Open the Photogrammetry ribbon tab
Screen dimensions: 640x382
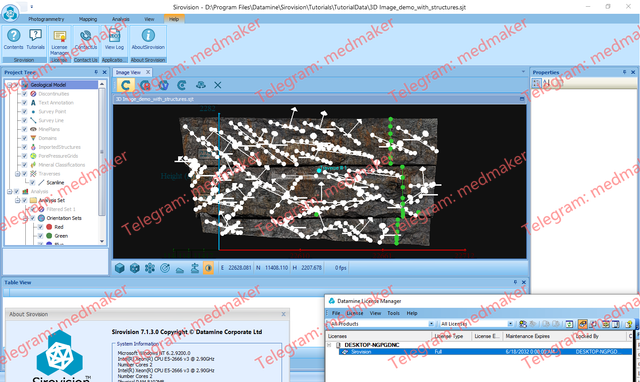pos(46,19)
